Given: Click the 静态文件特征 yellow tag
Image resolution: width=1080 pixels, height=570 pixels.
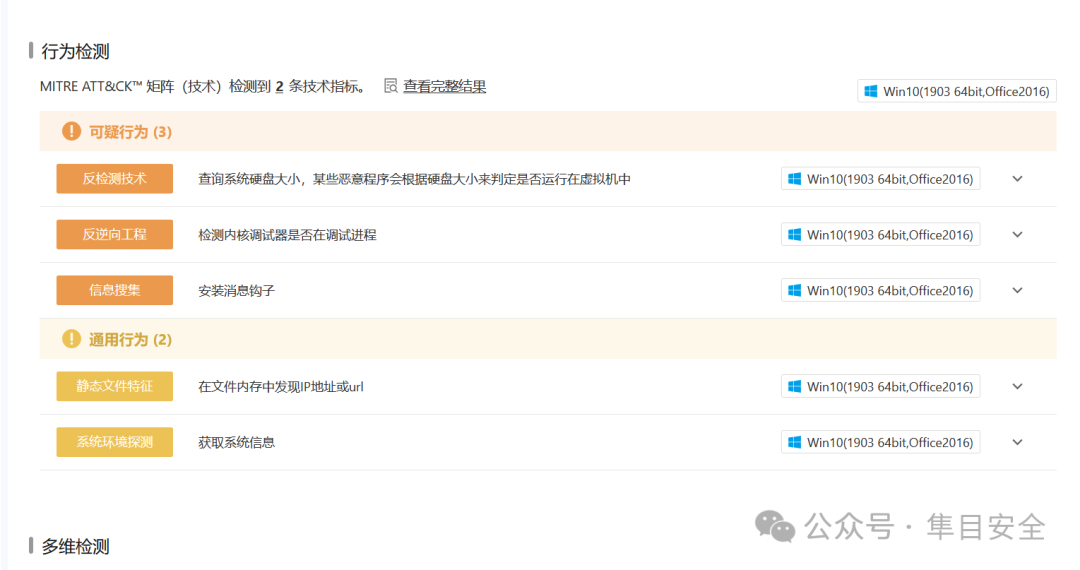Looking at the screenshot, I should pos(114,386).
